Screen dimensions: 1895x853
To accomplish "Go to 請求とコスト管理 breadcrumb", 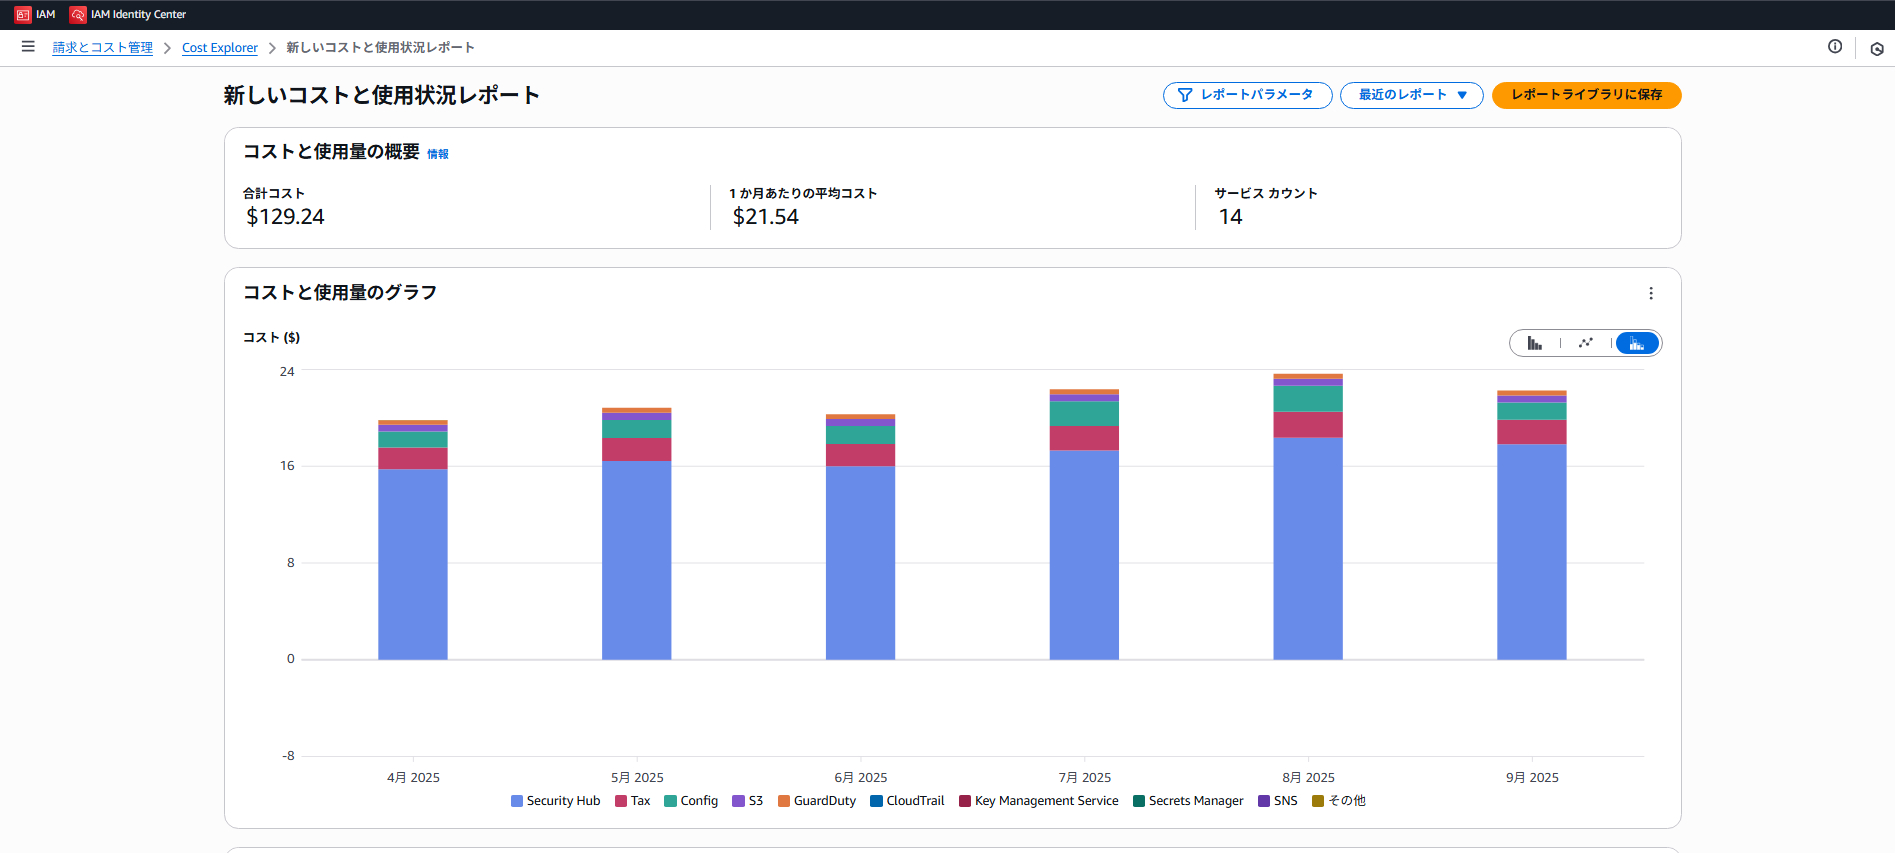I will (x=102, y=47).
